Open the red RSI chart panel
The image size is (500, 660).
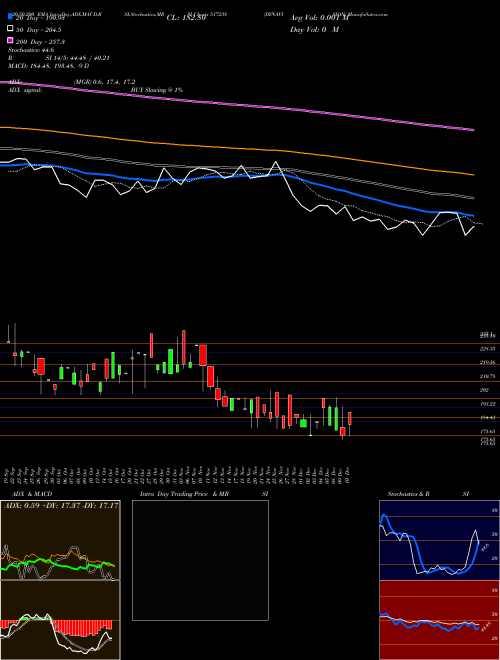pos(439,620)
